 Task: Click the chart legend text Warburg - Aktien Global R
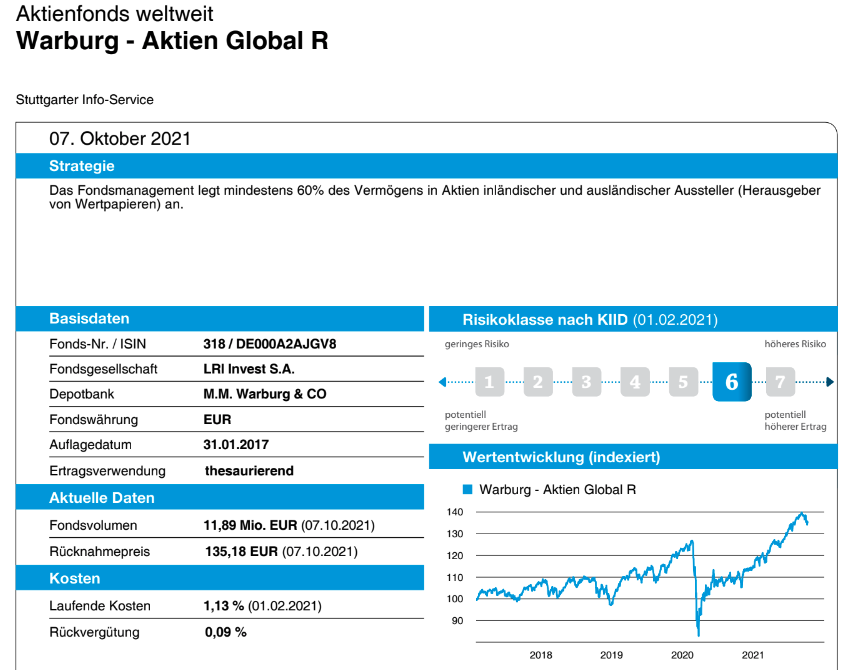557,489
